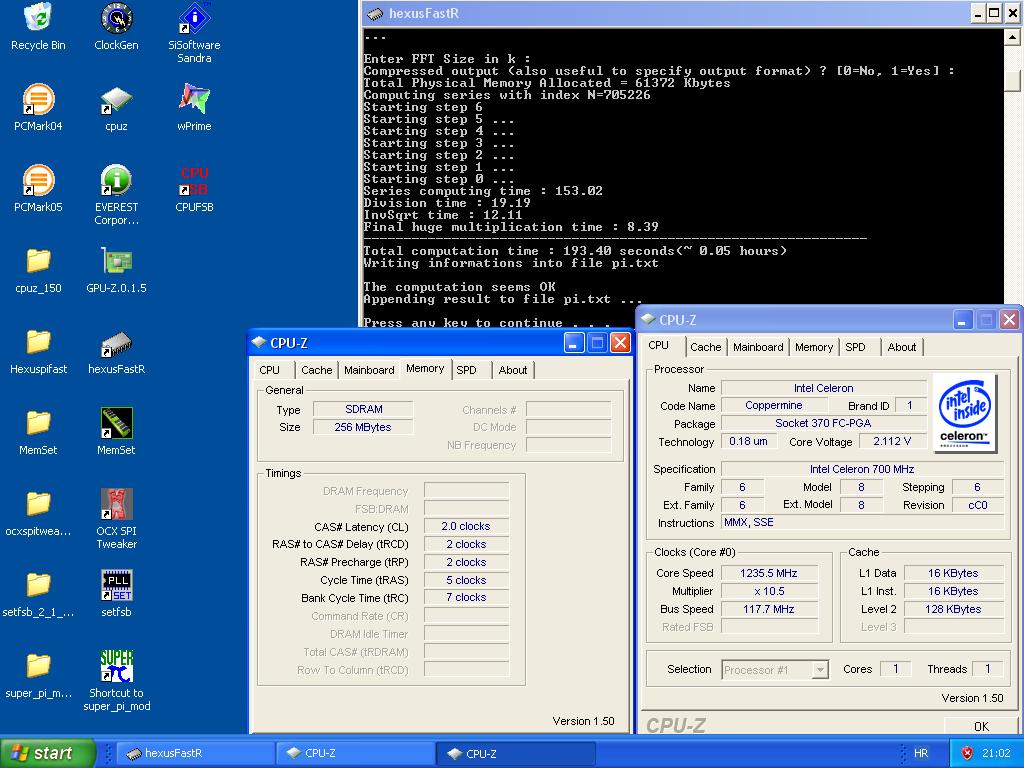The height and width of the screenshot is (768, 1024).
Task: Open About tab in the Memory CPU-Z window
Action: [513, 370]
